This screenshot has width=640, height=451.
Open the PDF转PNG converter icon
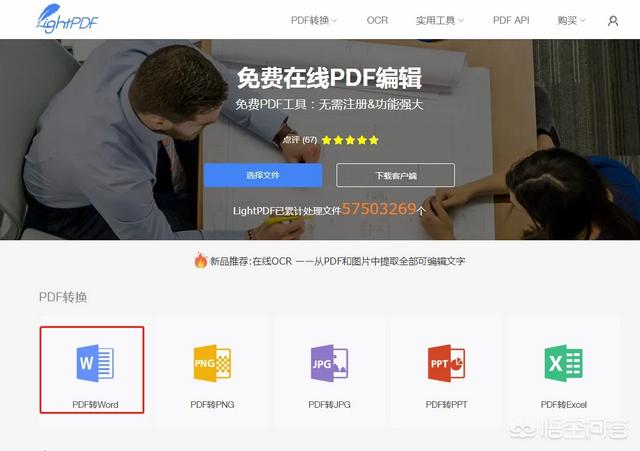(x=212, y=363)
